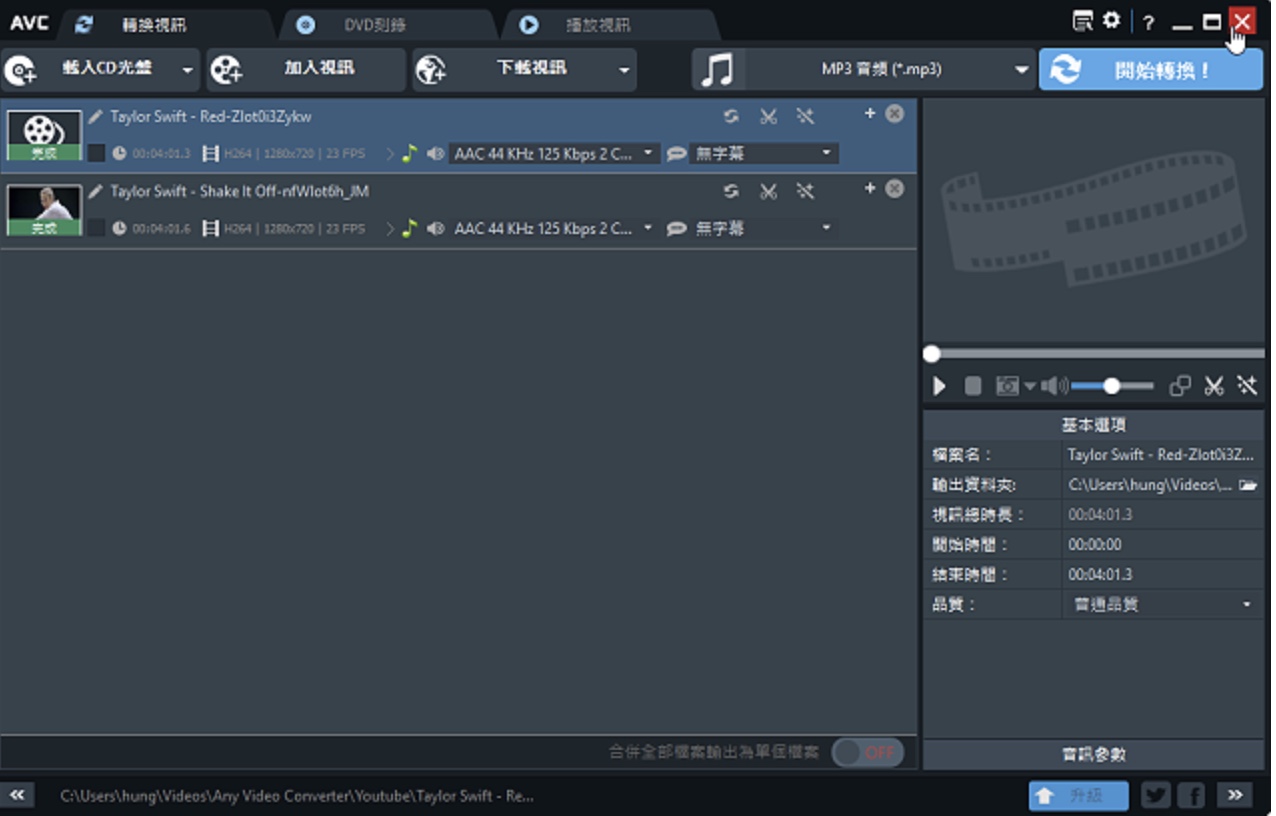Check the box on Shake It Off row
1276x816 pixels.
[96, 228]
